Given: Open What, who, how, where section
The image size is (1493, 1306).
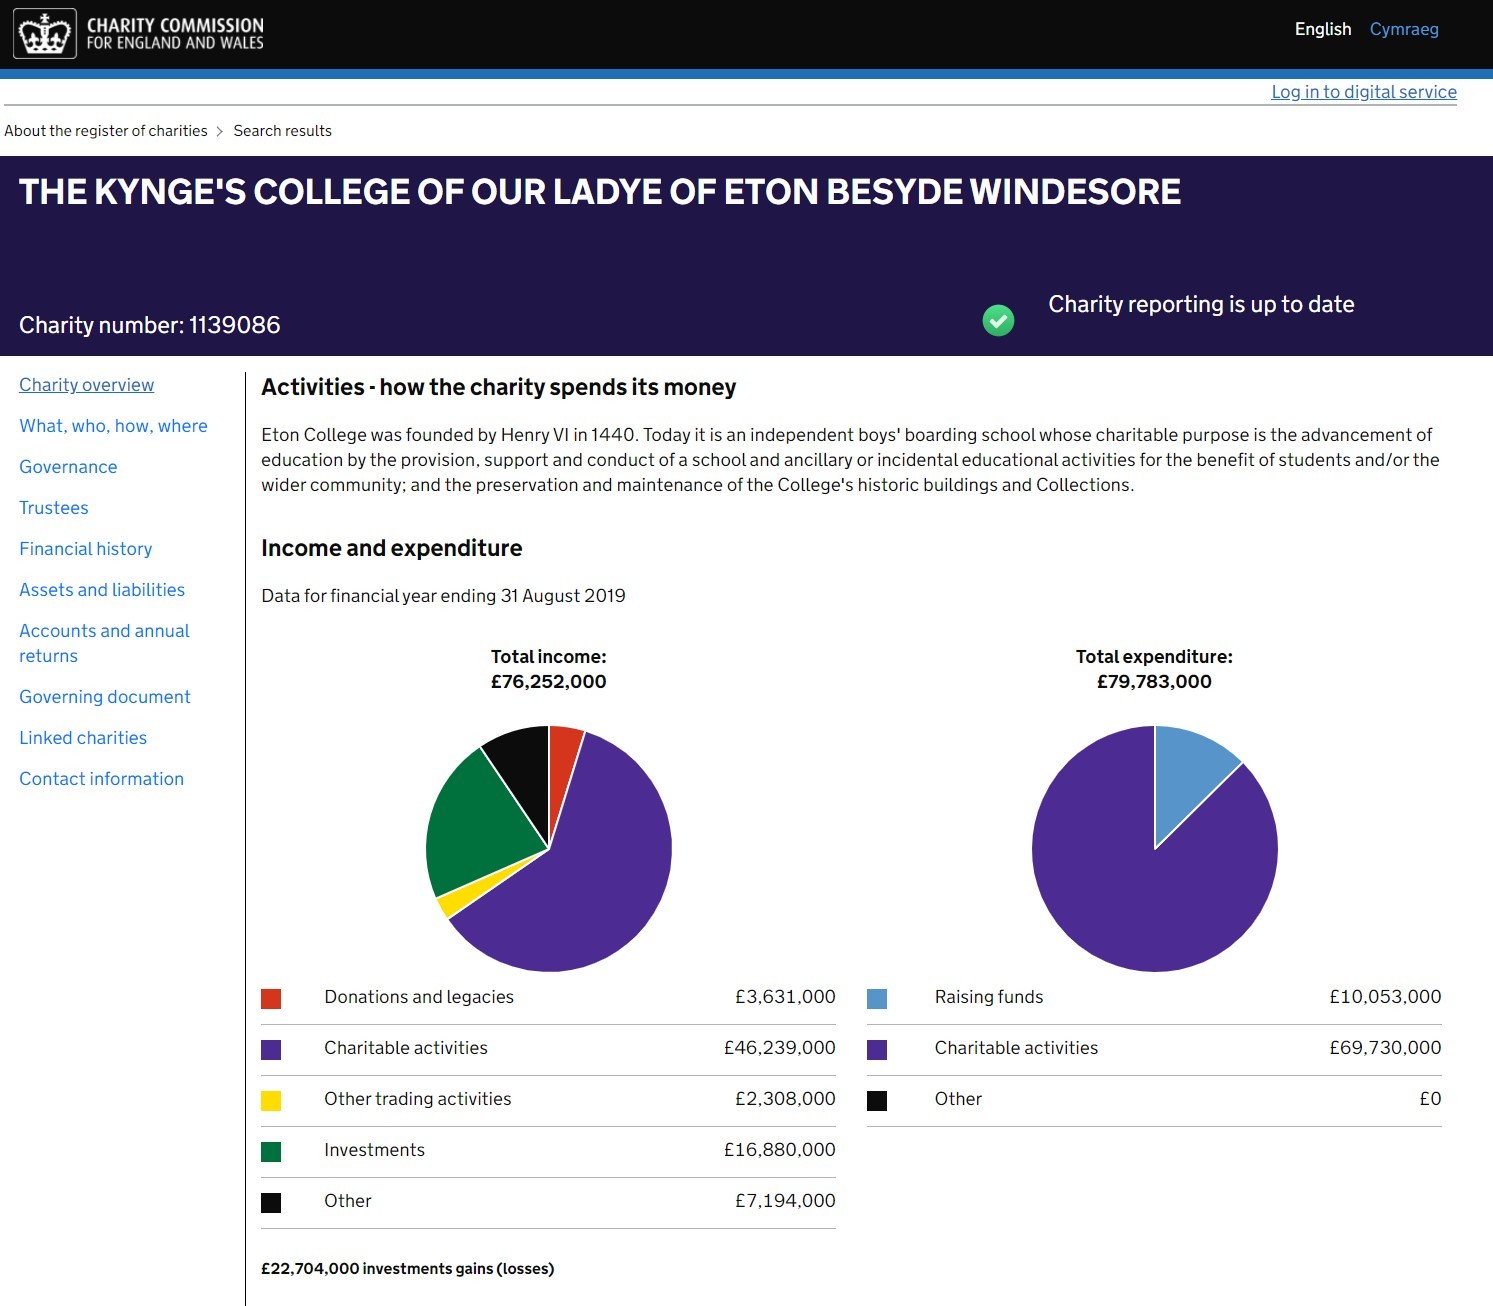Looking at the screenshot, I should click(113, 426).
